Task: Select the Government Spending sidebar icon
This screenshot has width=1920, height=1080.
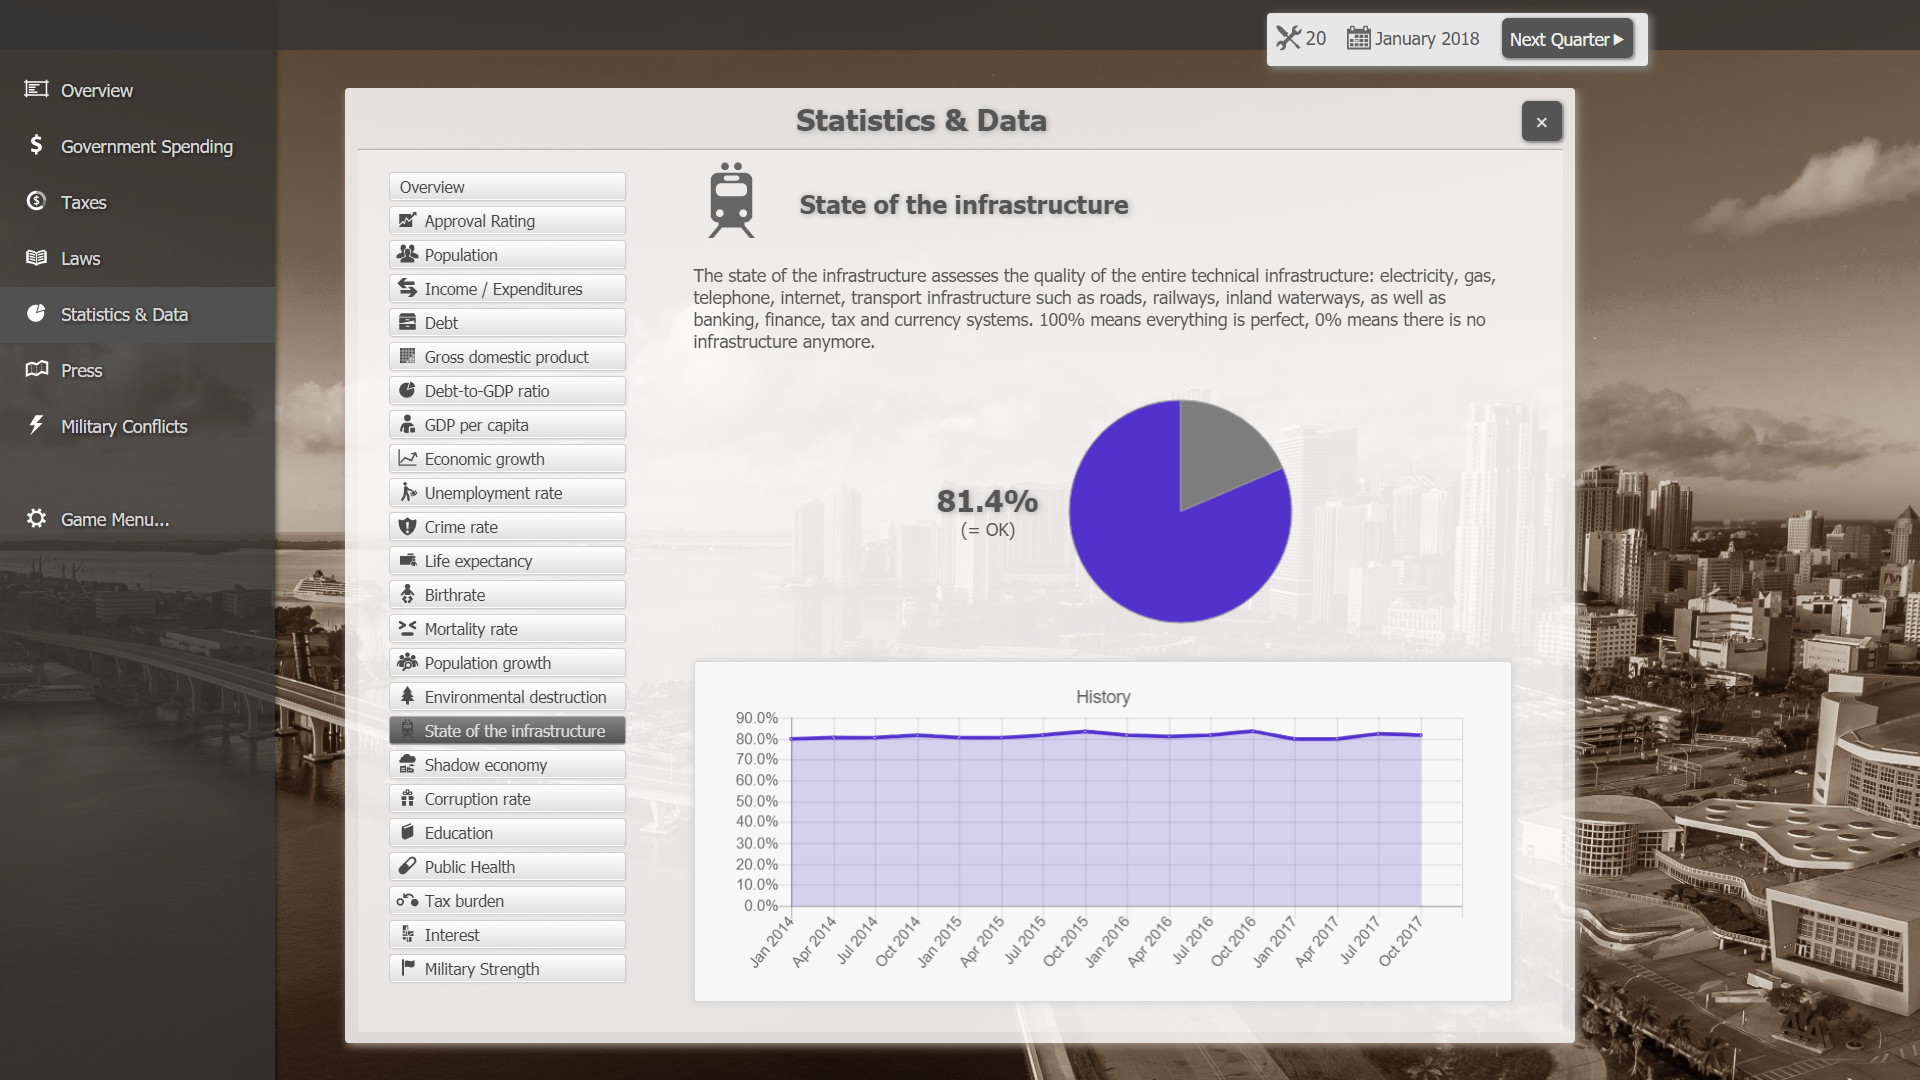Action: point(36,145)
